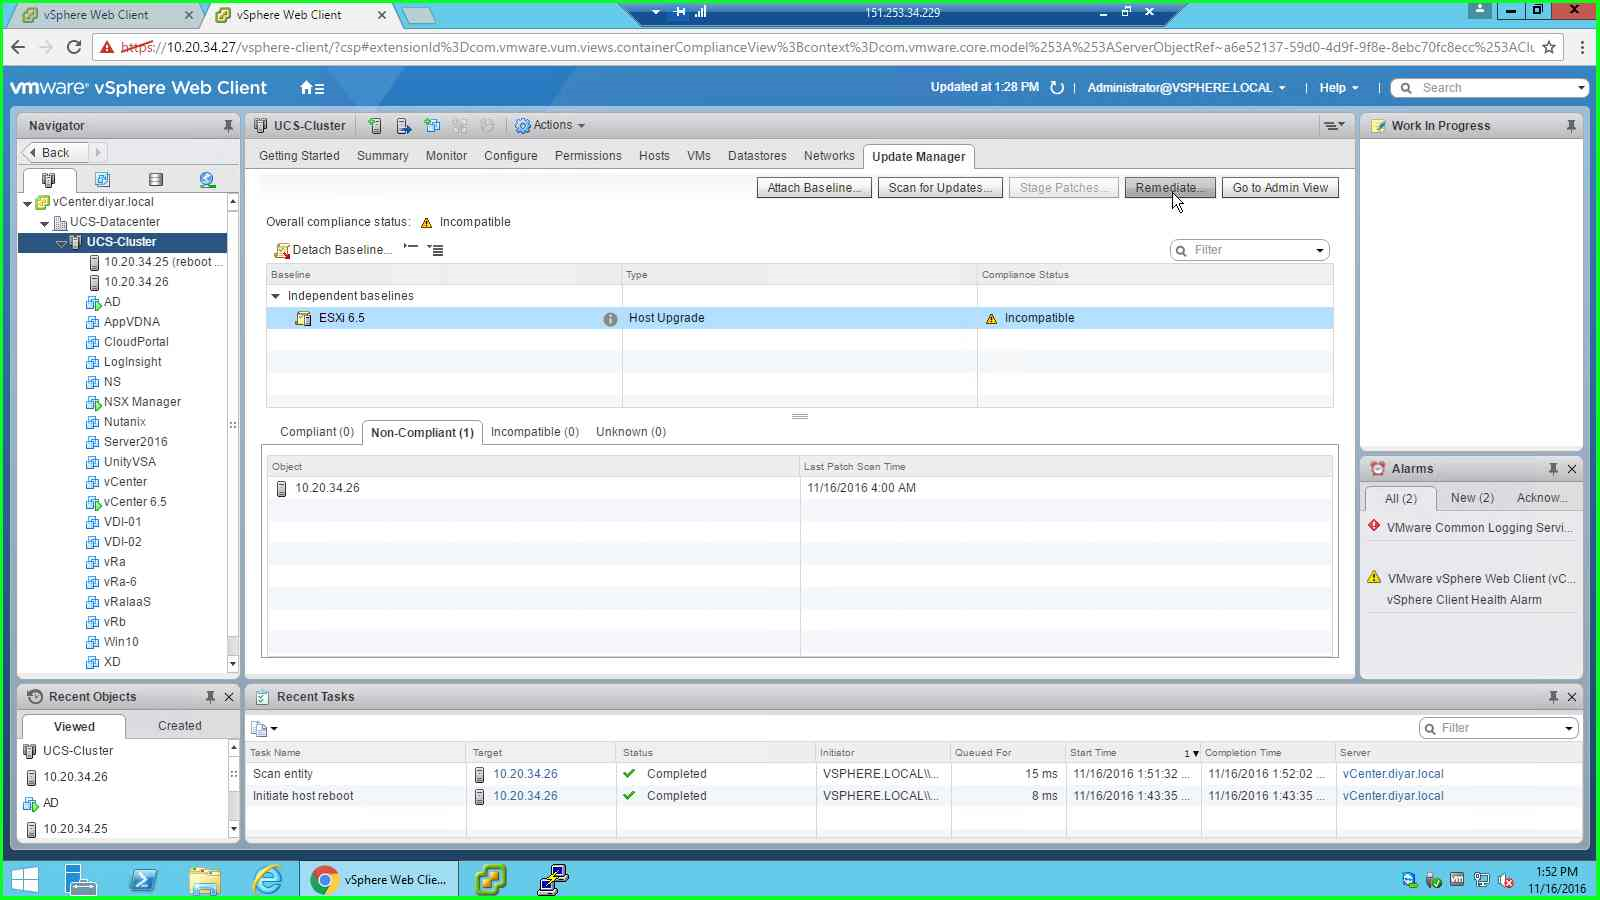Click the refresh icon next to Updated time

[1057, 88]
